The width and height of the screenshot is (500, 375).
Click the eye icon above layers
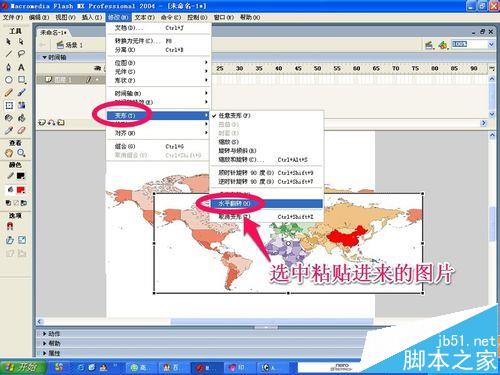click(x=98, y=68)
